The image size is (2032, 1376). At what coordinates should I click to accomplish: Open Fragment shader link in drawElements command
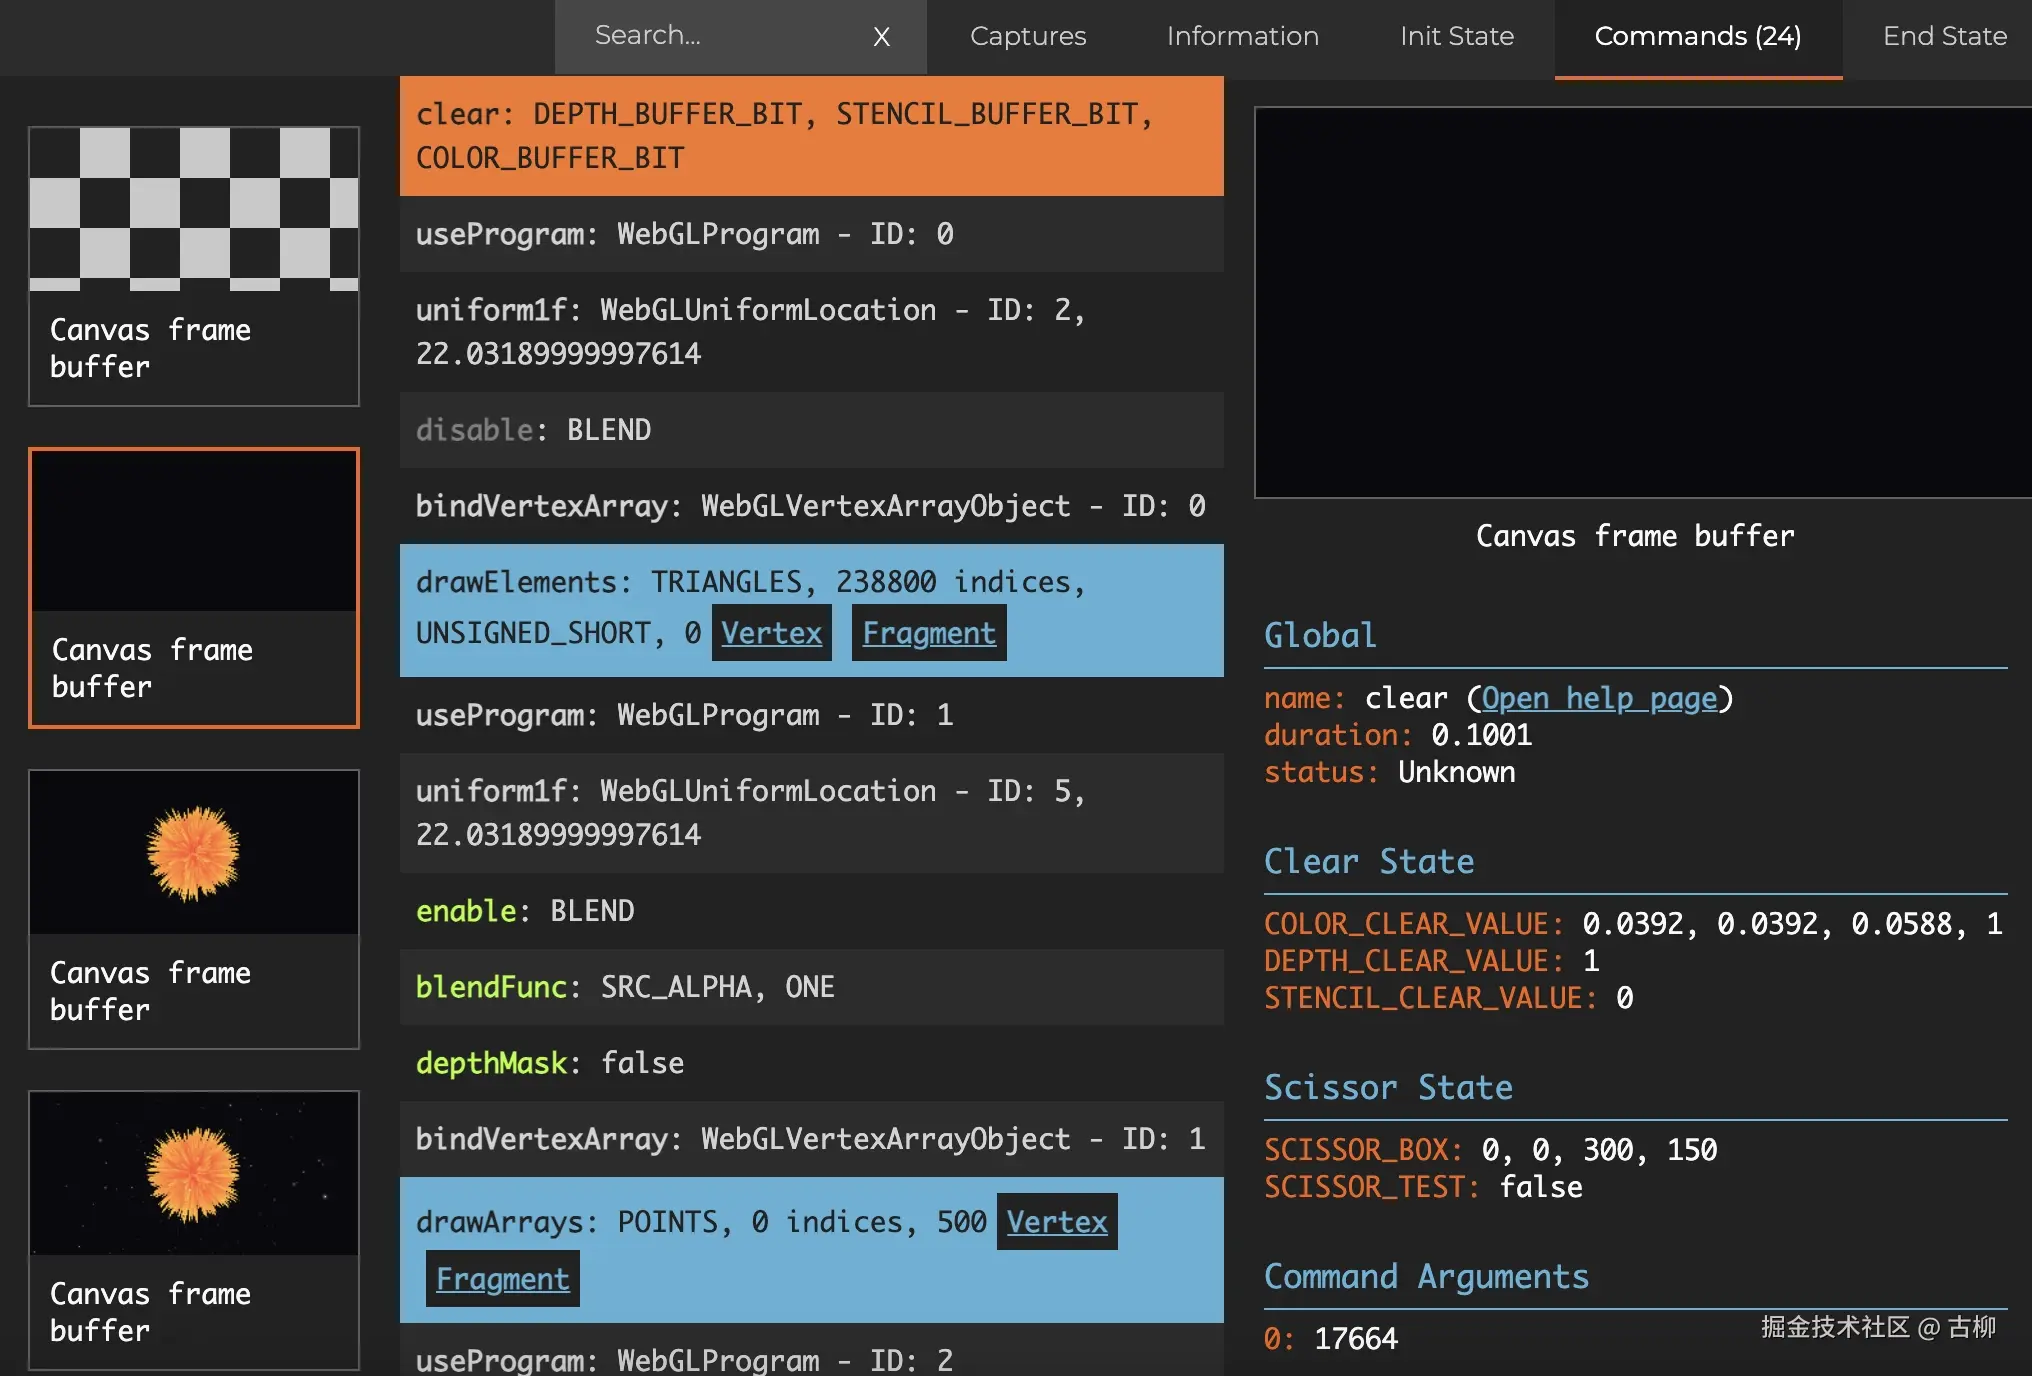928,633
